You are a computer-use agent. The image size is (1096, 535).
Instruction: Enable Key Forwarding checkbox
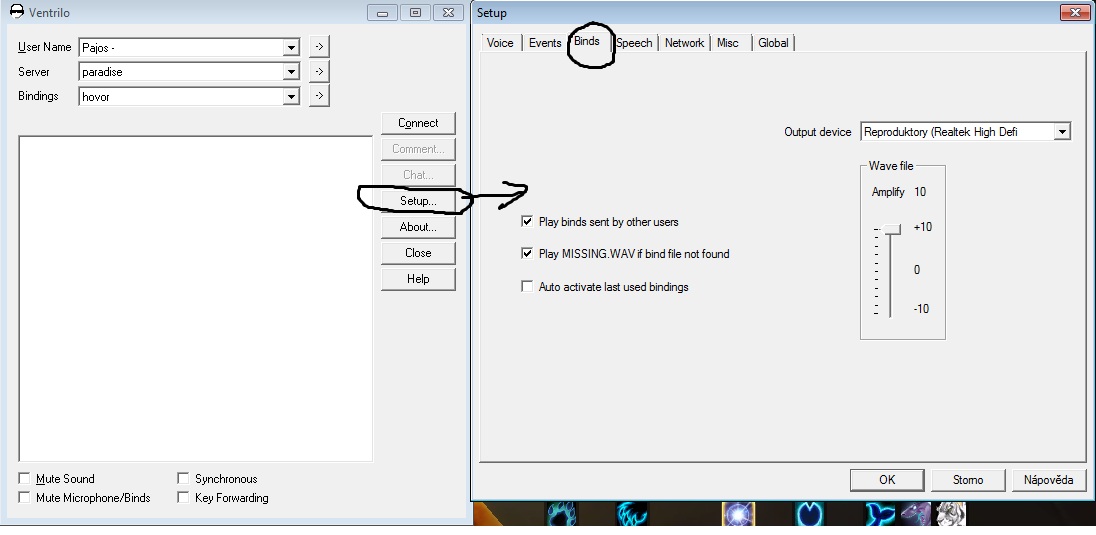pos(183,497)
